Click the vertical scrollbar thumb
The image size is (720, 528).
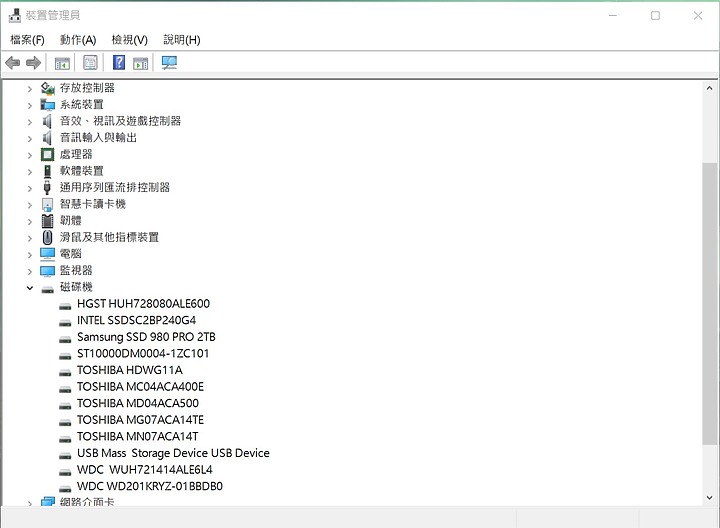709,303
